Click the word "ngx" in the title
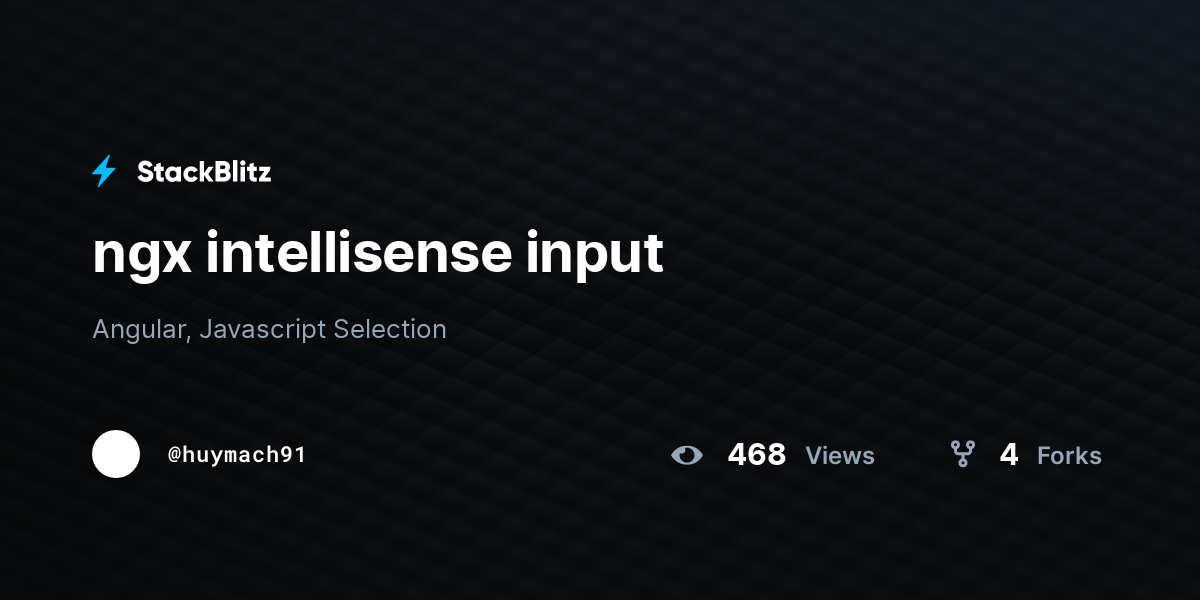 tap(141, 256)
